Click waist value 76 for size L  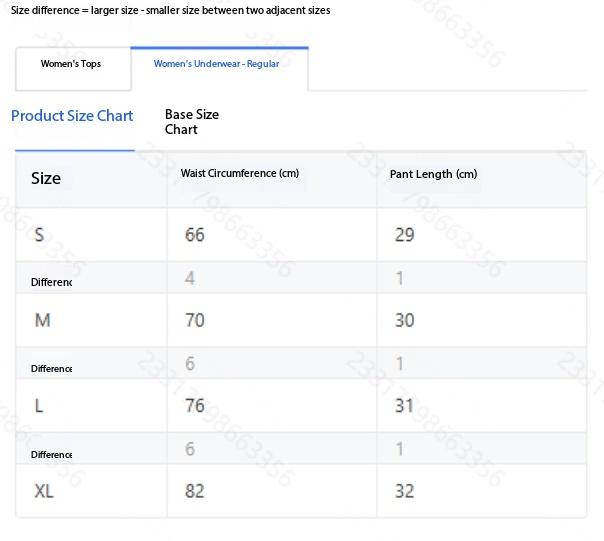pyautogui.click(x=195, y=405)
